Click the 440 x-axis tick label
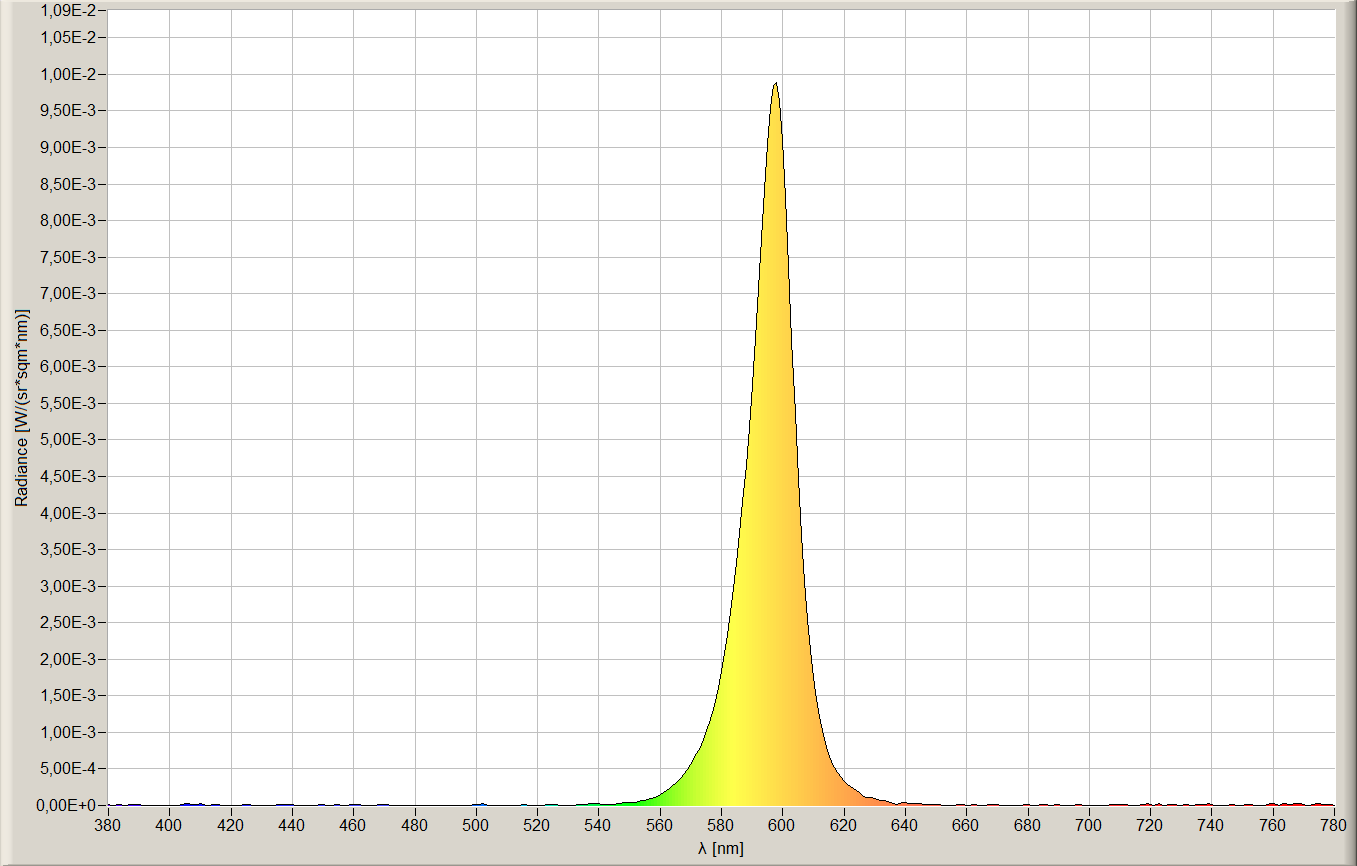 tap(292, 825)
